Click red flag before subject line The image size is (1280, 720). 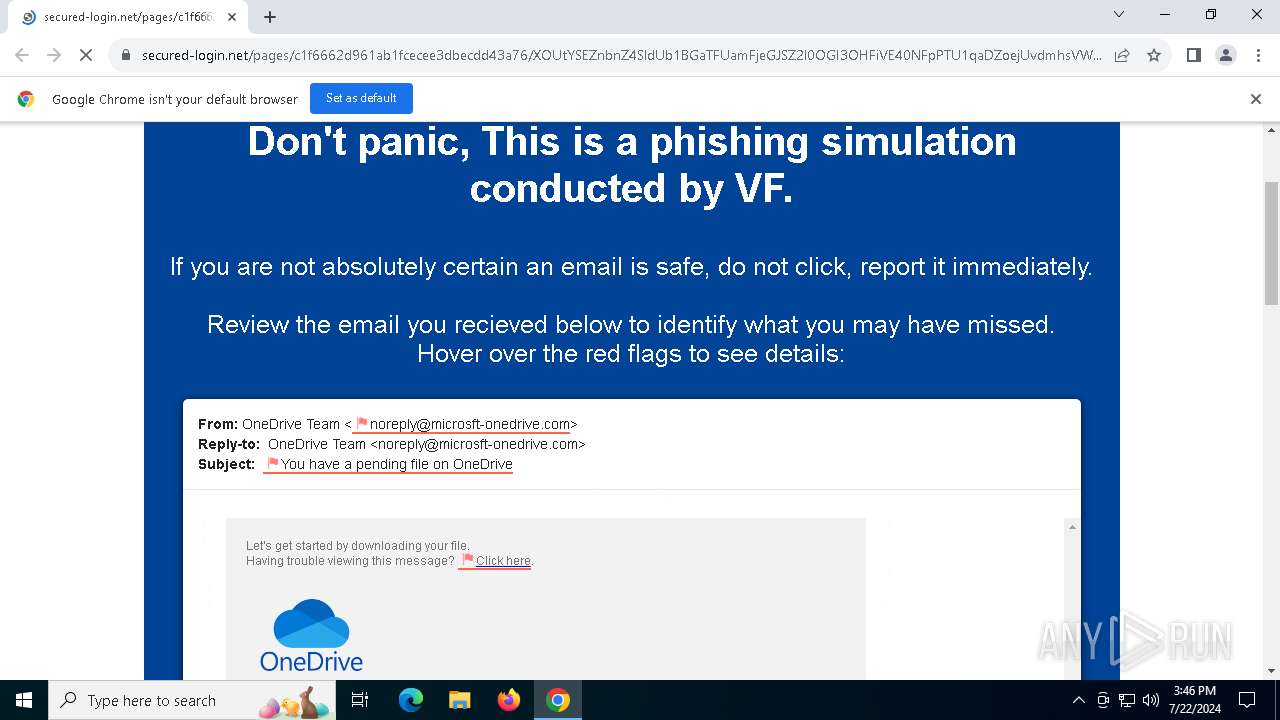pyautogui.click(x=273, y=464)
